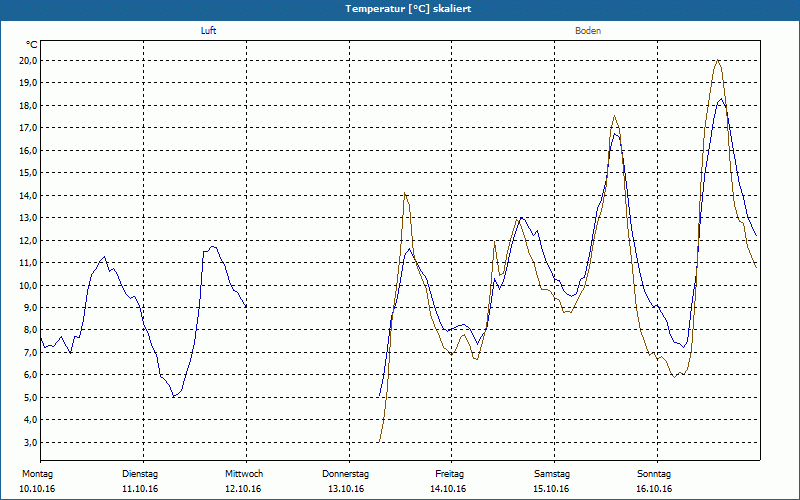800x500 pixels.
Task: Select the Dienstag day label
Action: pyautogui.click(x=140, y=474)
